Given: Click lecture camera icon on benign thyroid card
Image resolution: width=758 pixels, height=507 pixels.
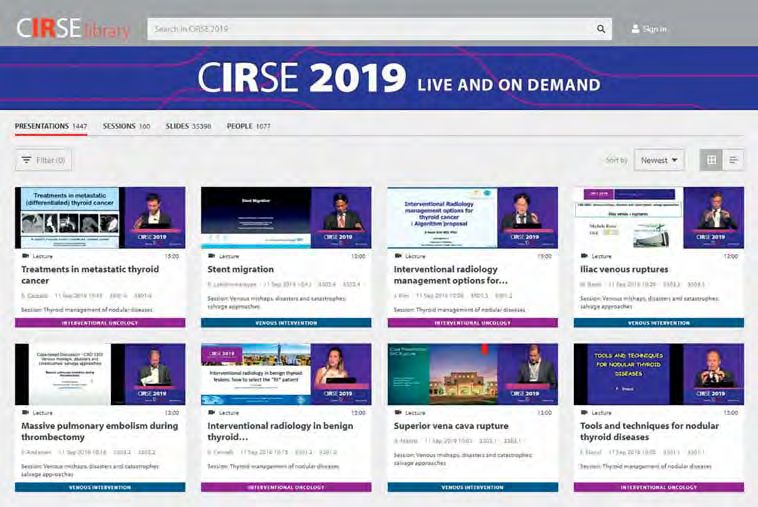Looking at the screenshot, I should point(211,412).
